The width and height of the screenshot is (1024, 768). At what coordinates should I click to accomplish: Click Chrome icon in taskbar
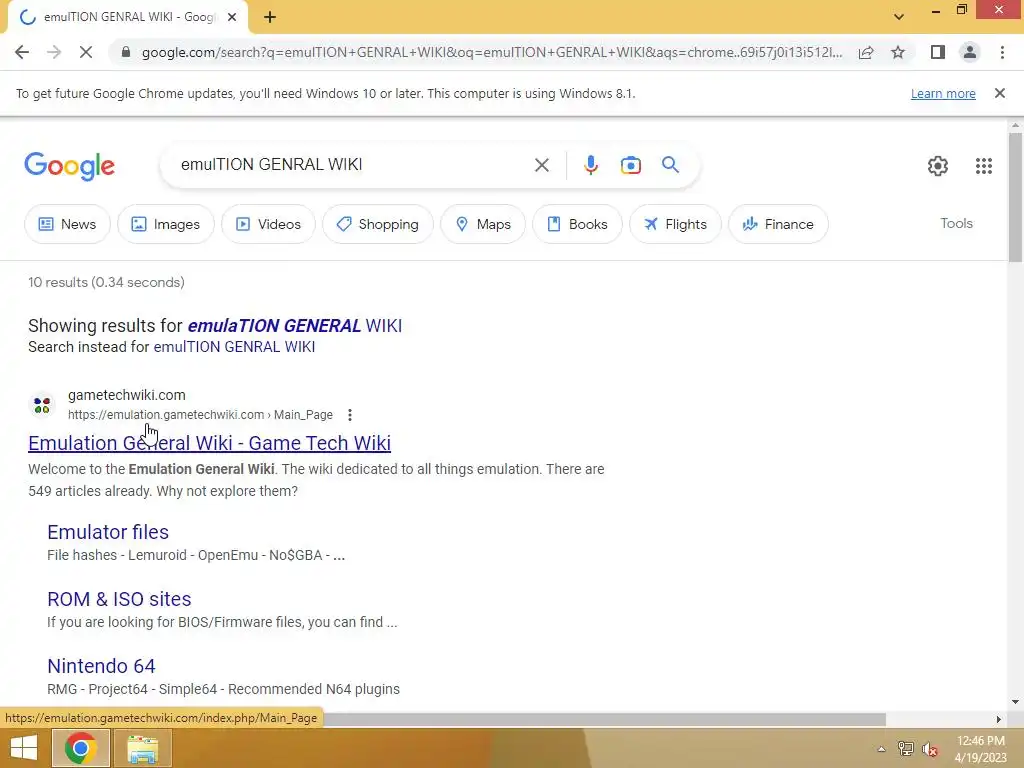click(81, 748)
